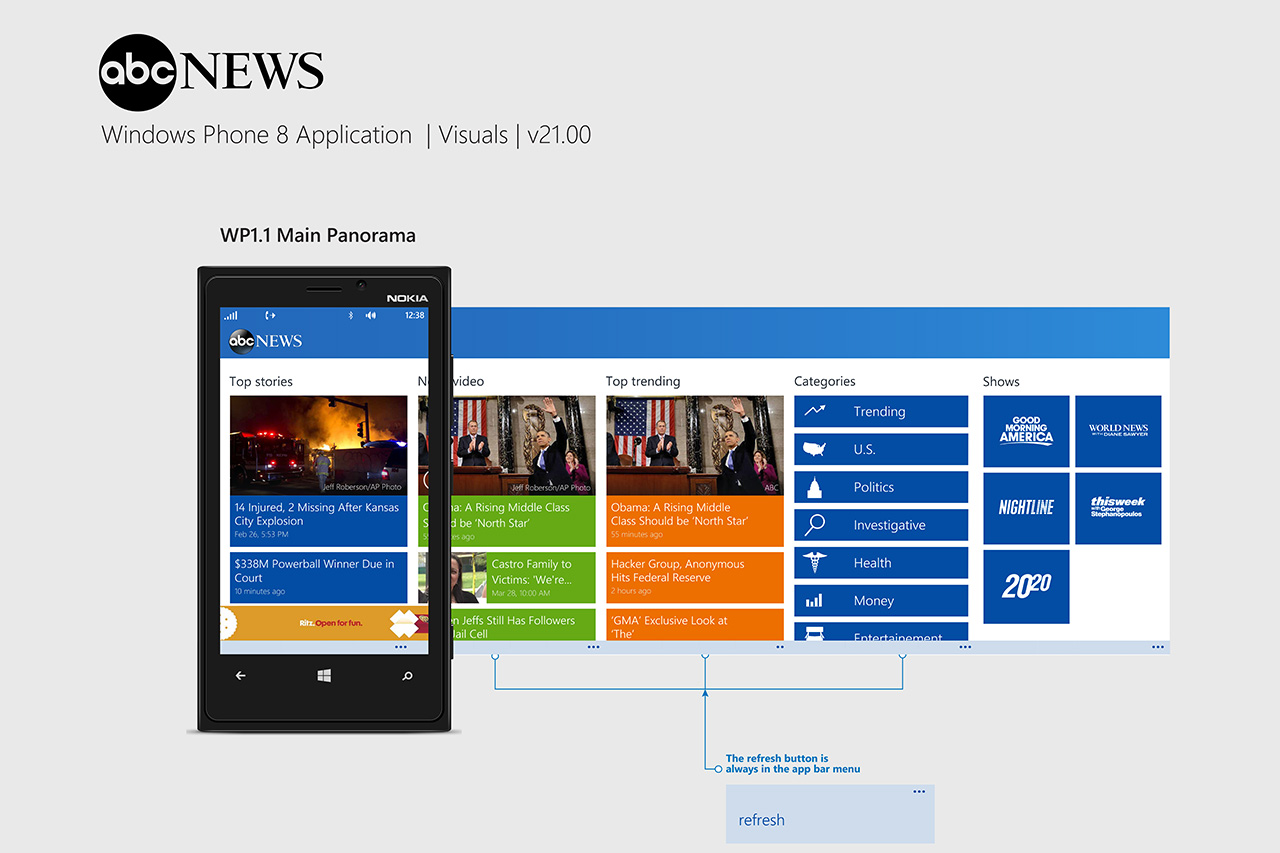The height and width of the screenshot is (853, 1280).
Task: Open the This Week show tile
Action: tap(1118, 508)
